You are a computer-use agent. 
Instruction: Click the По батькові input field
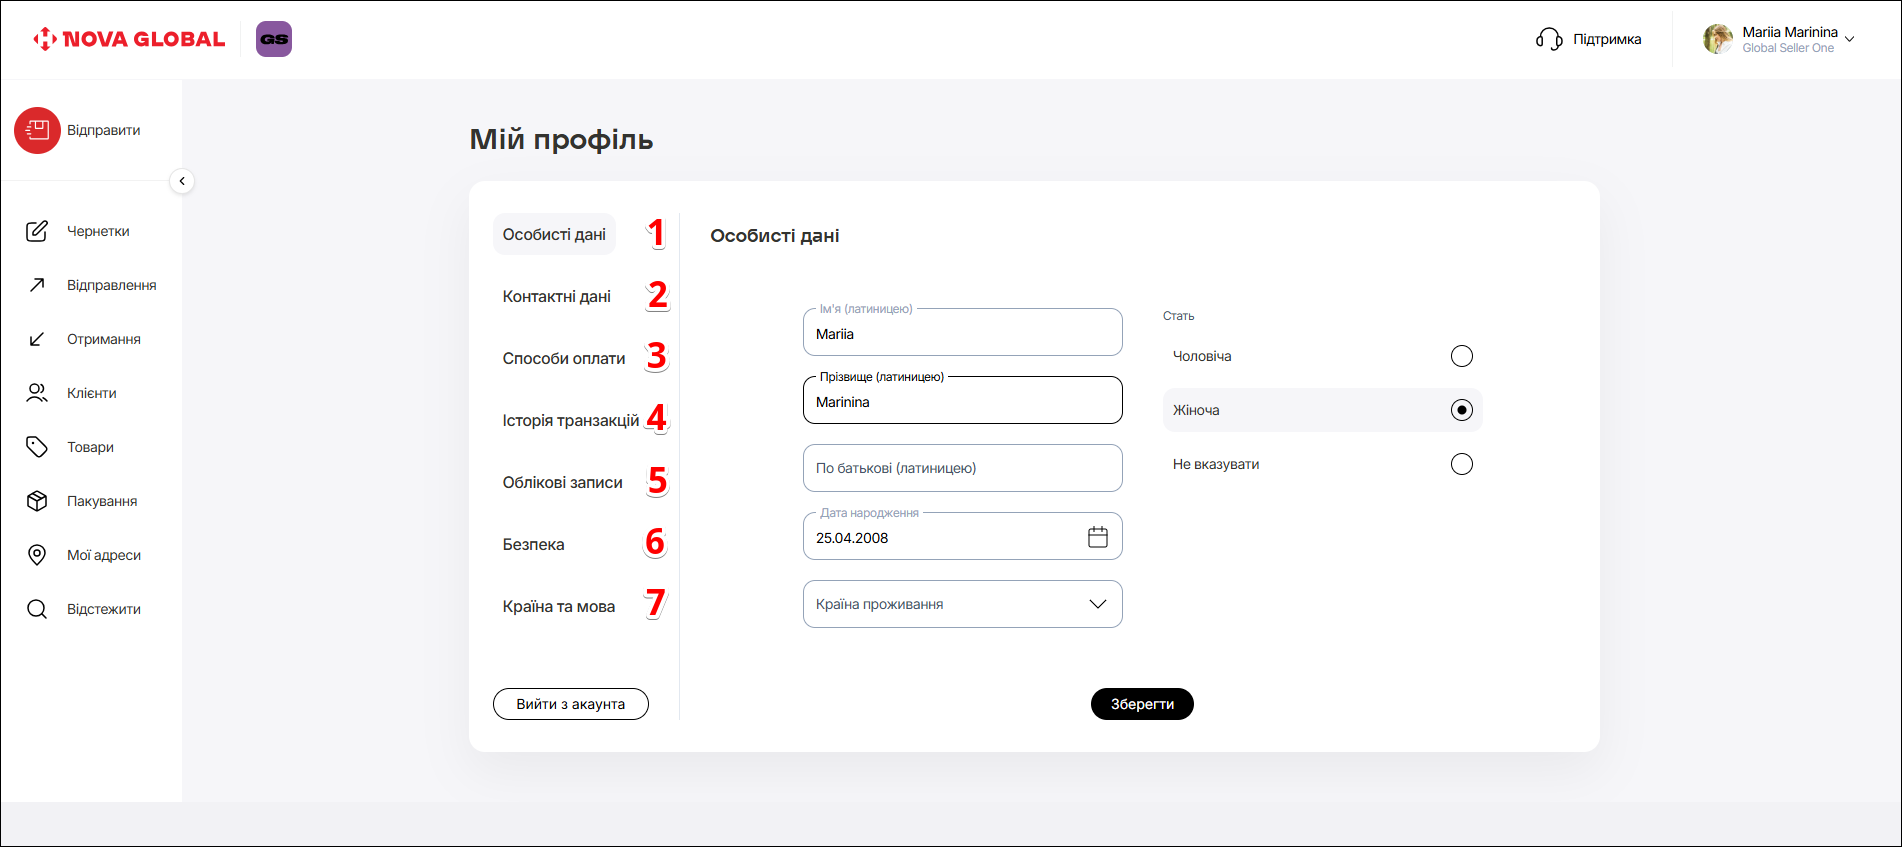962,468
